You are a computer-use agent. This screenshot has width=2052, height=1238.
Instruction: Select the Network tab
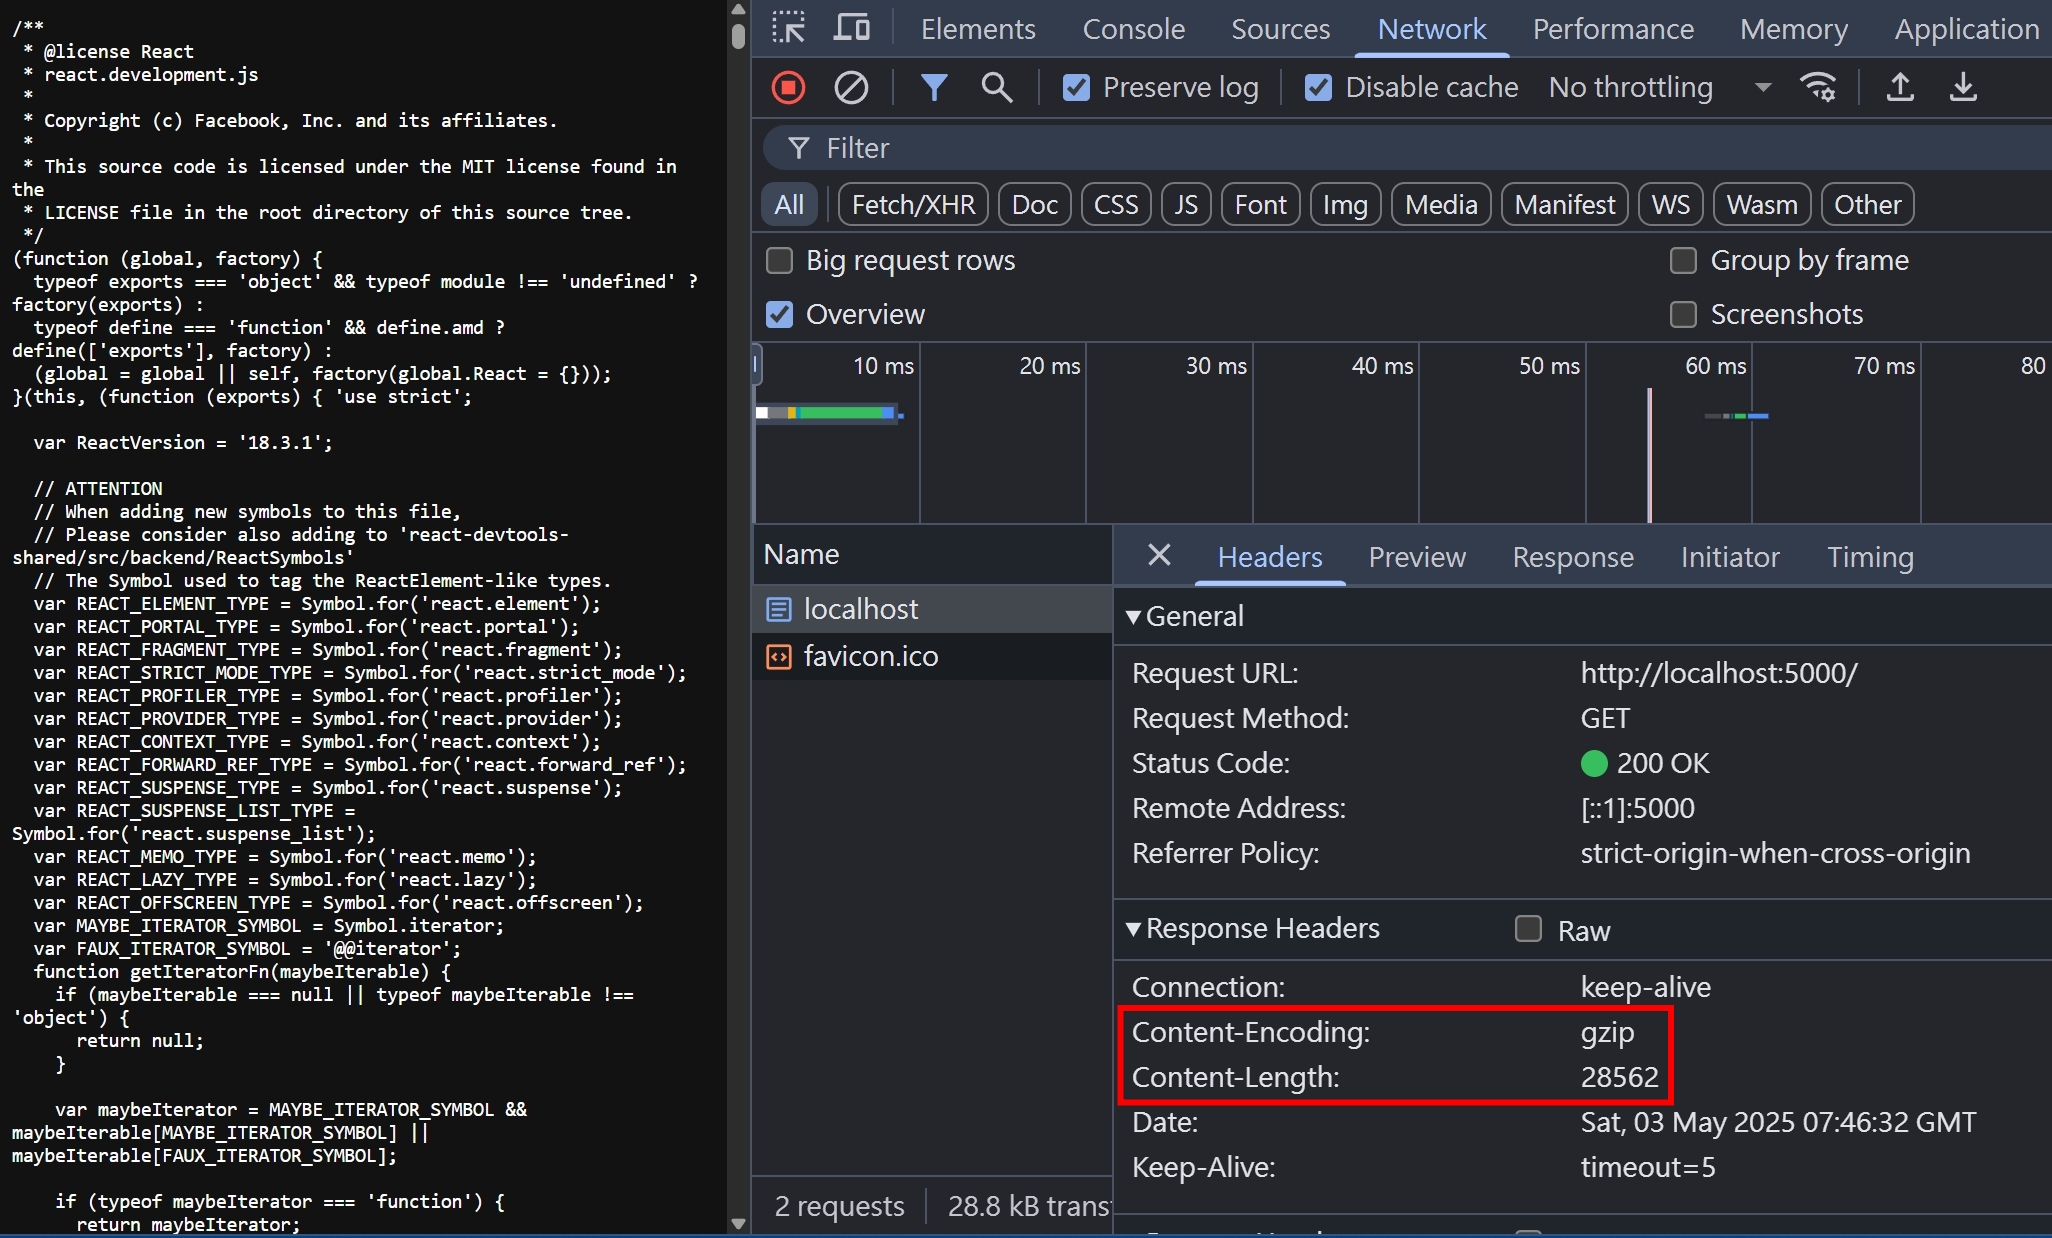tap(1432, 29)
